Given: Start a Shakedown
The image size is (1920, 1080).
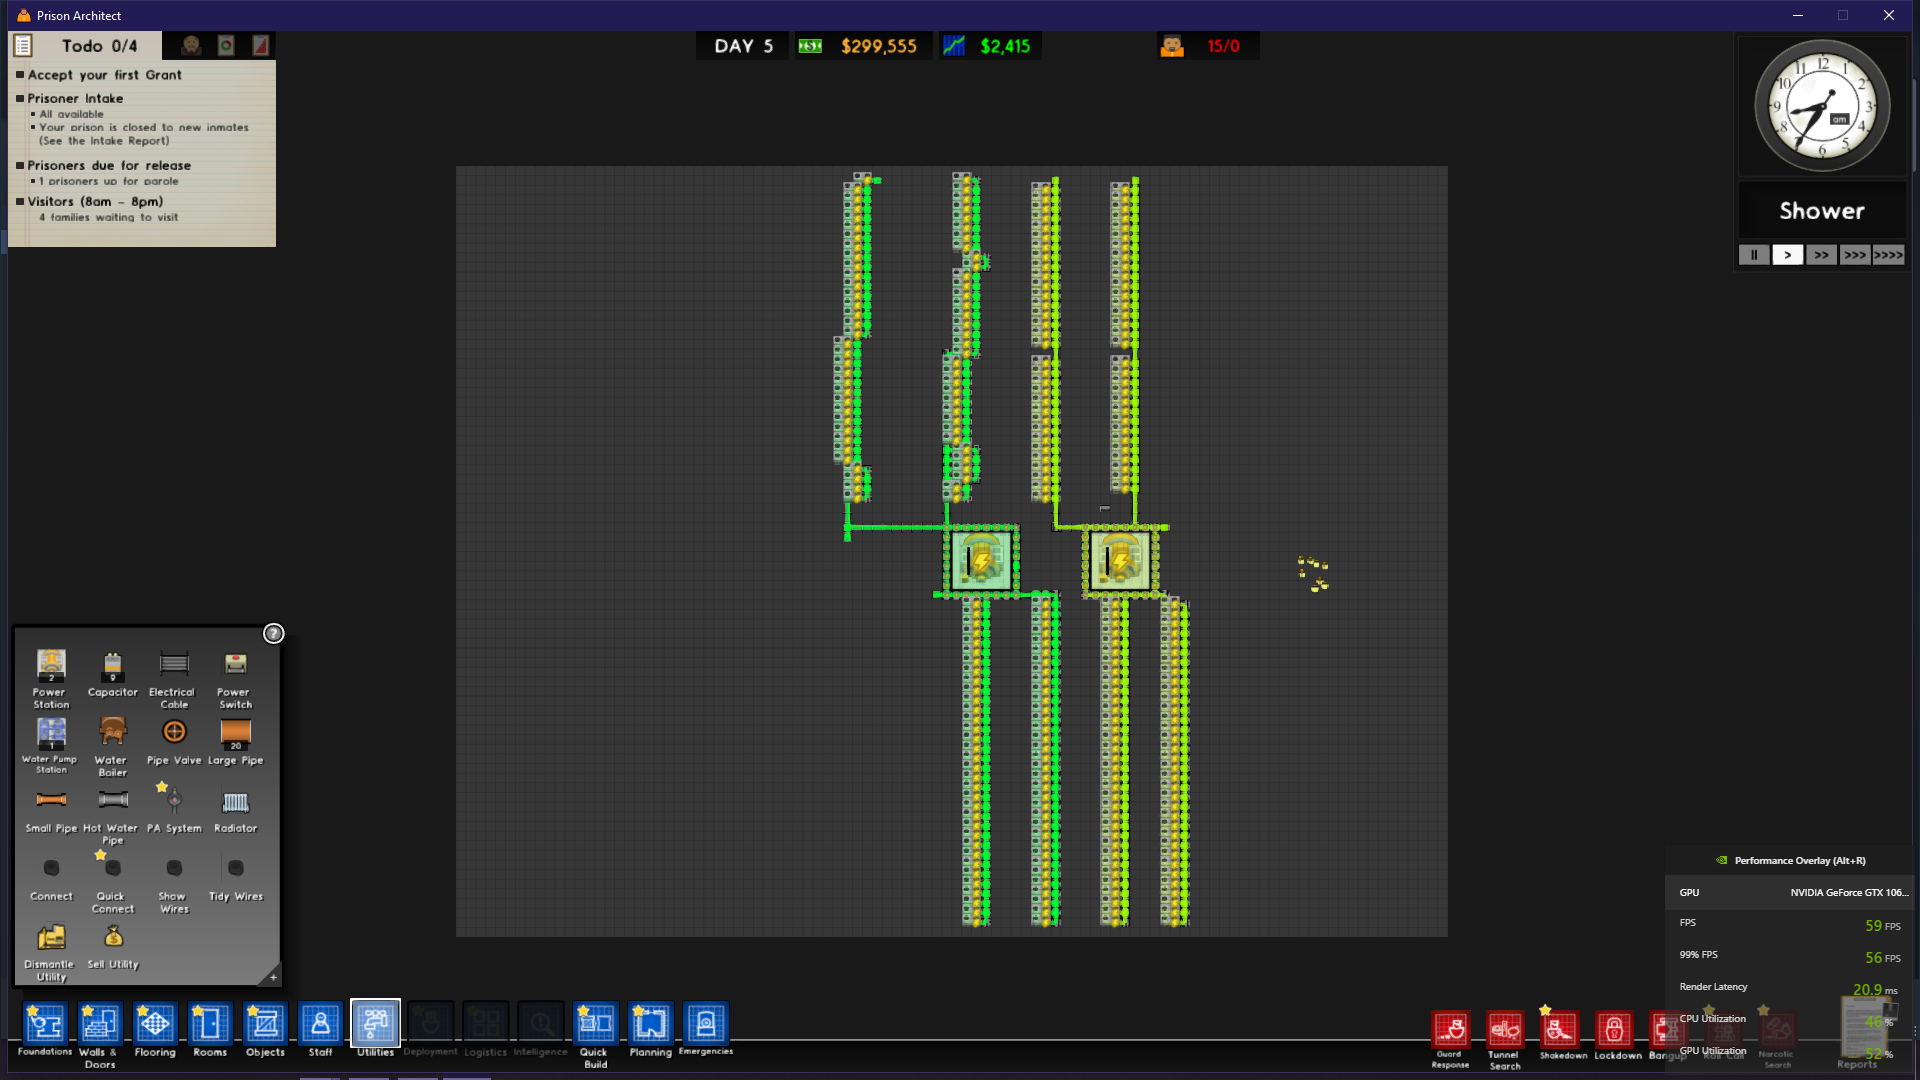Looking at the screenshot, I should pos(1562,1036).
